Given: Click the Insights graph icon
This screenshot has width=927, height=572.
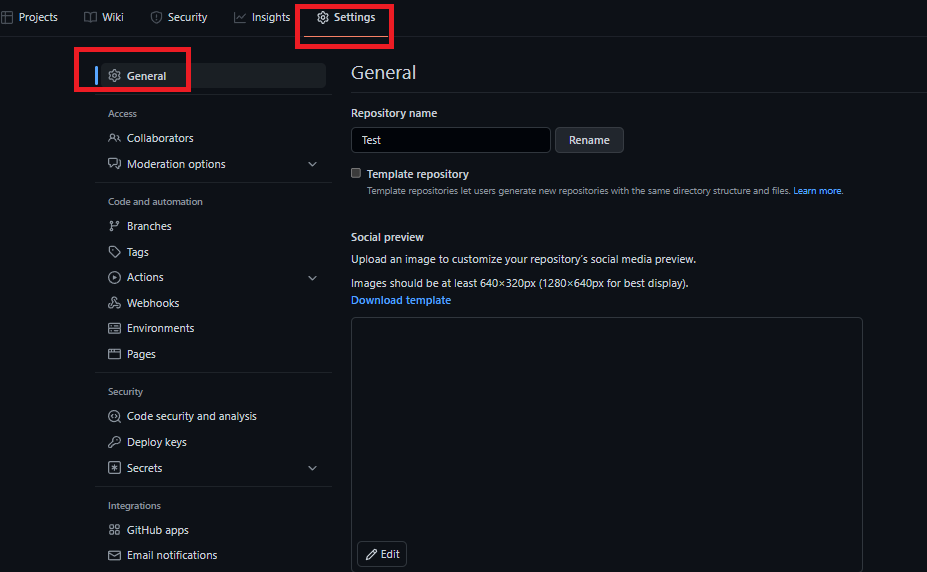Looking at the screenshot, I should (x=239, y=18).
